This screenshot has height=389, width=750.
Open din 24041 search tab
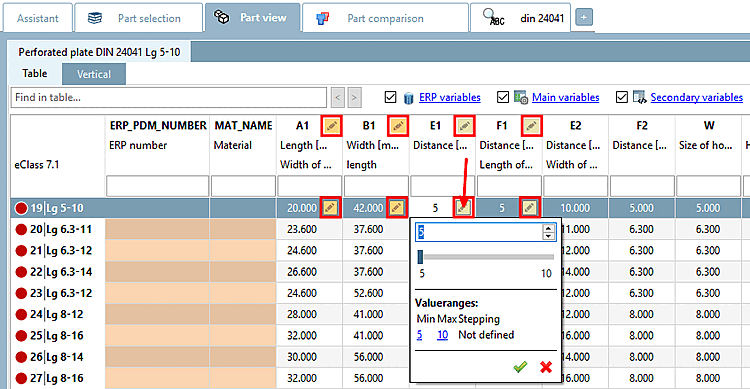pos(520,18)
